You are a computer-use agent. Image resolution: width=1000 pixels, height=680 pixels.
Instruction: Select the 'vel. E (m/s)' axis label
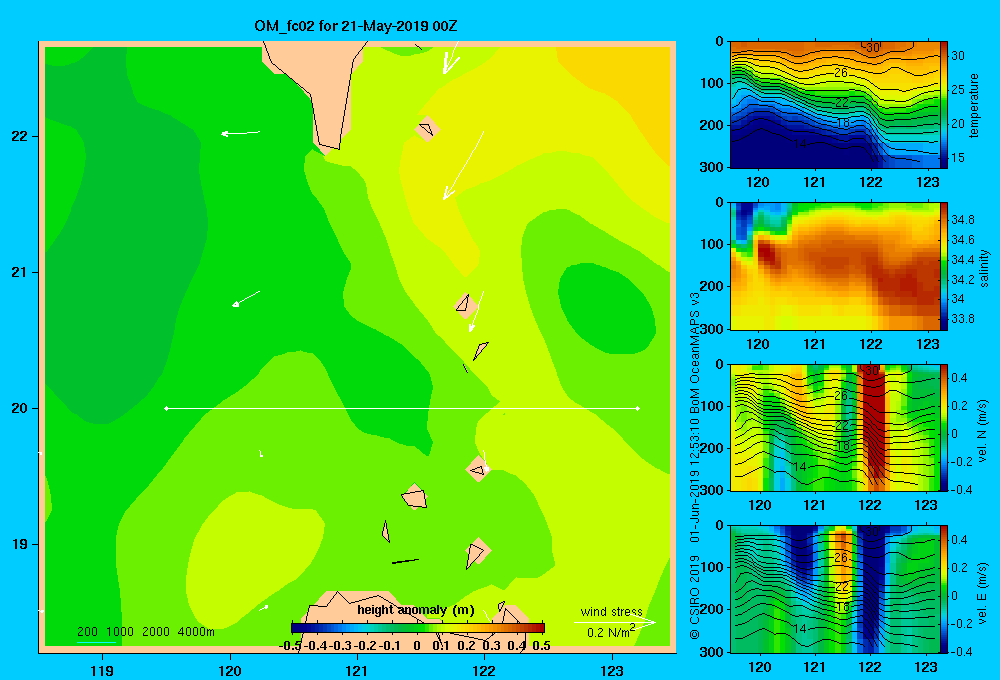click(x=982, y=592)
